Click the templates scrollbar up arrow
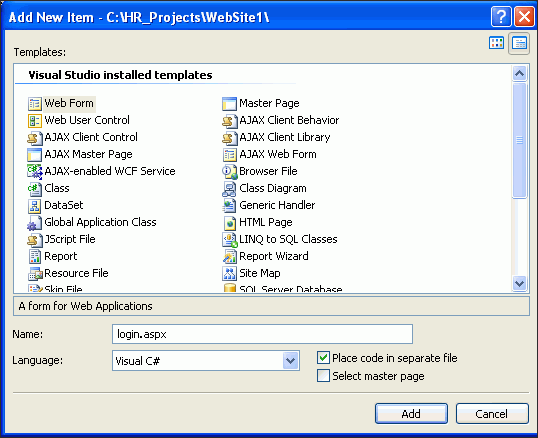This screenshot has width=538, height=438. 519,73
